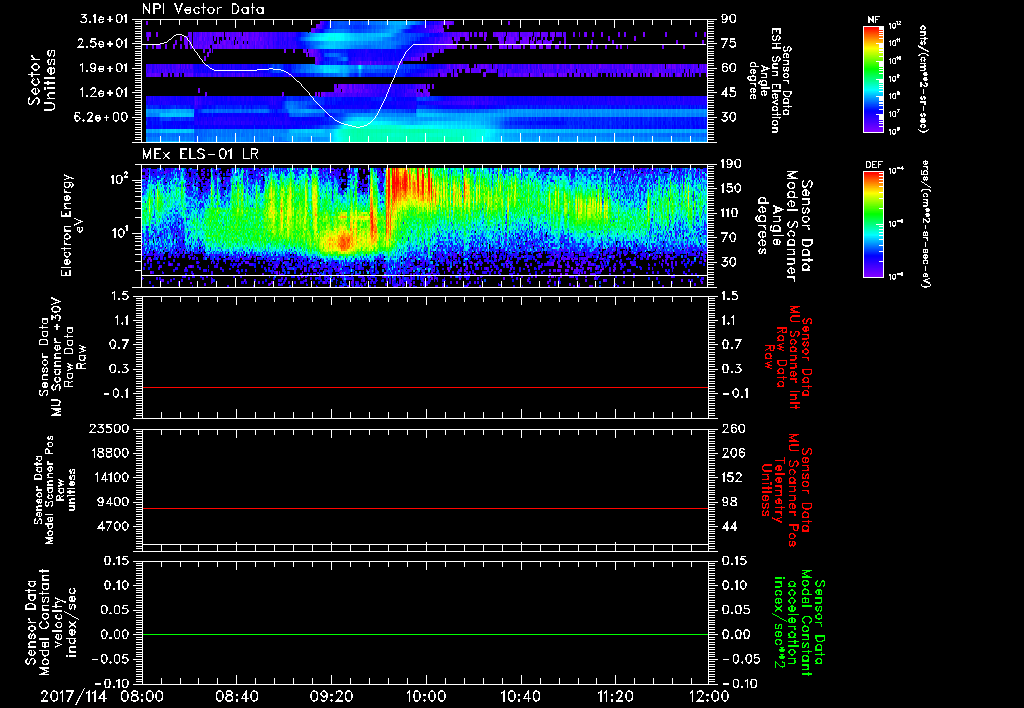Click the DEF color scale bar
The image size is (1024, 708).
pos(872,222)
